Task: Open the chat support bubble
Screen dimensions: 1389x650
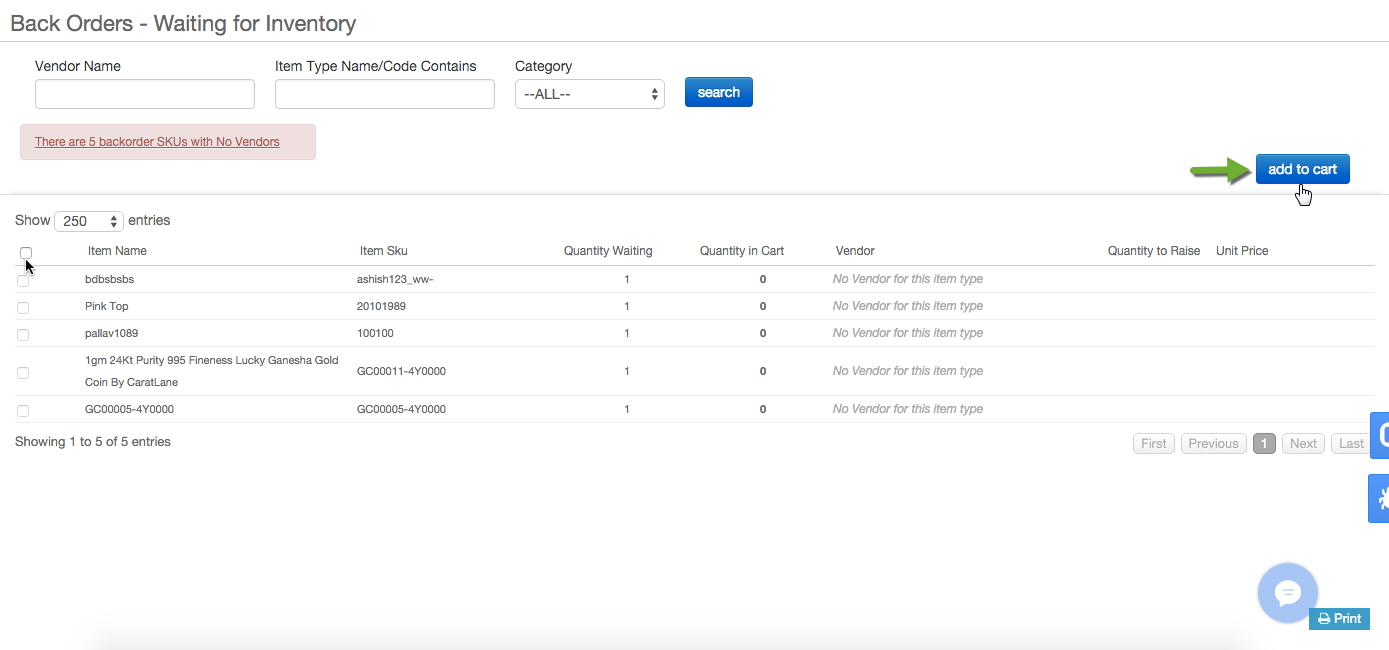Action: [1287, 592]
